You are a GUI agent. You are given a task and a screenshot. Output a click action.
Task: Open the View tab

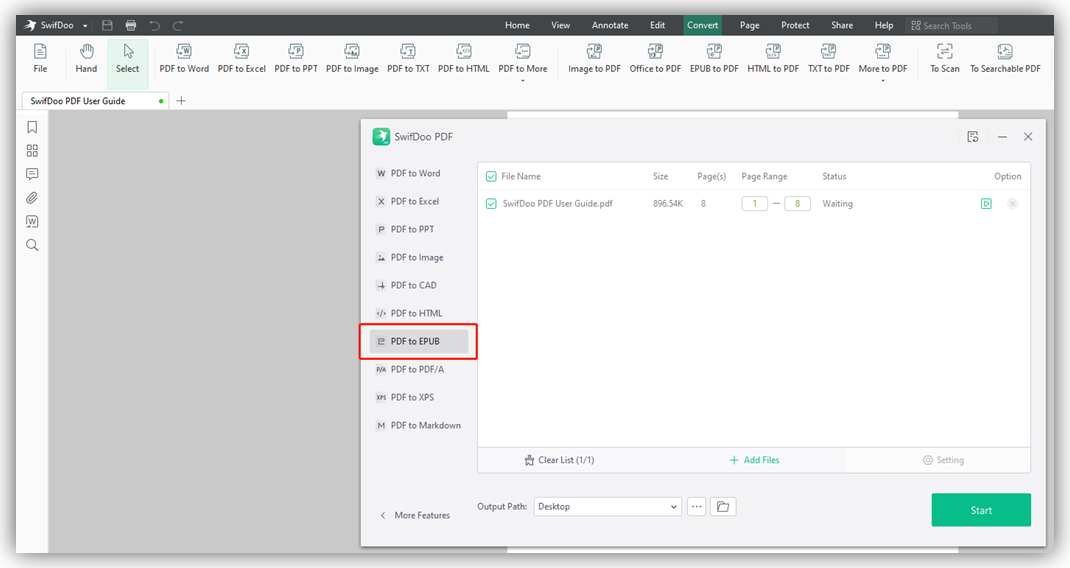(x=560, y=25)
